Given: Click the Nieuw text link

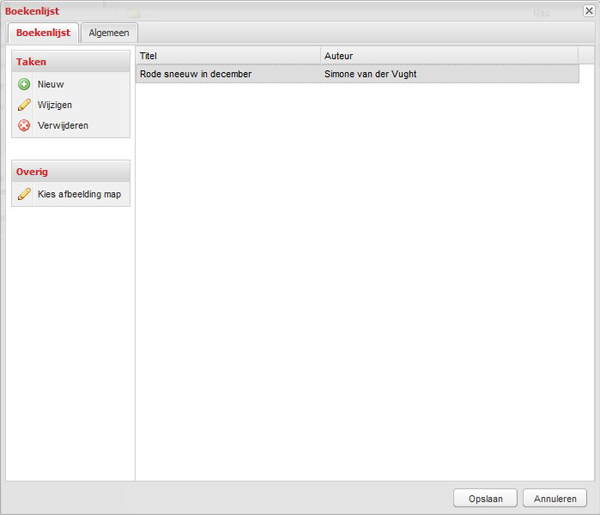Looking at the screenshot, I should pos(51,85).
